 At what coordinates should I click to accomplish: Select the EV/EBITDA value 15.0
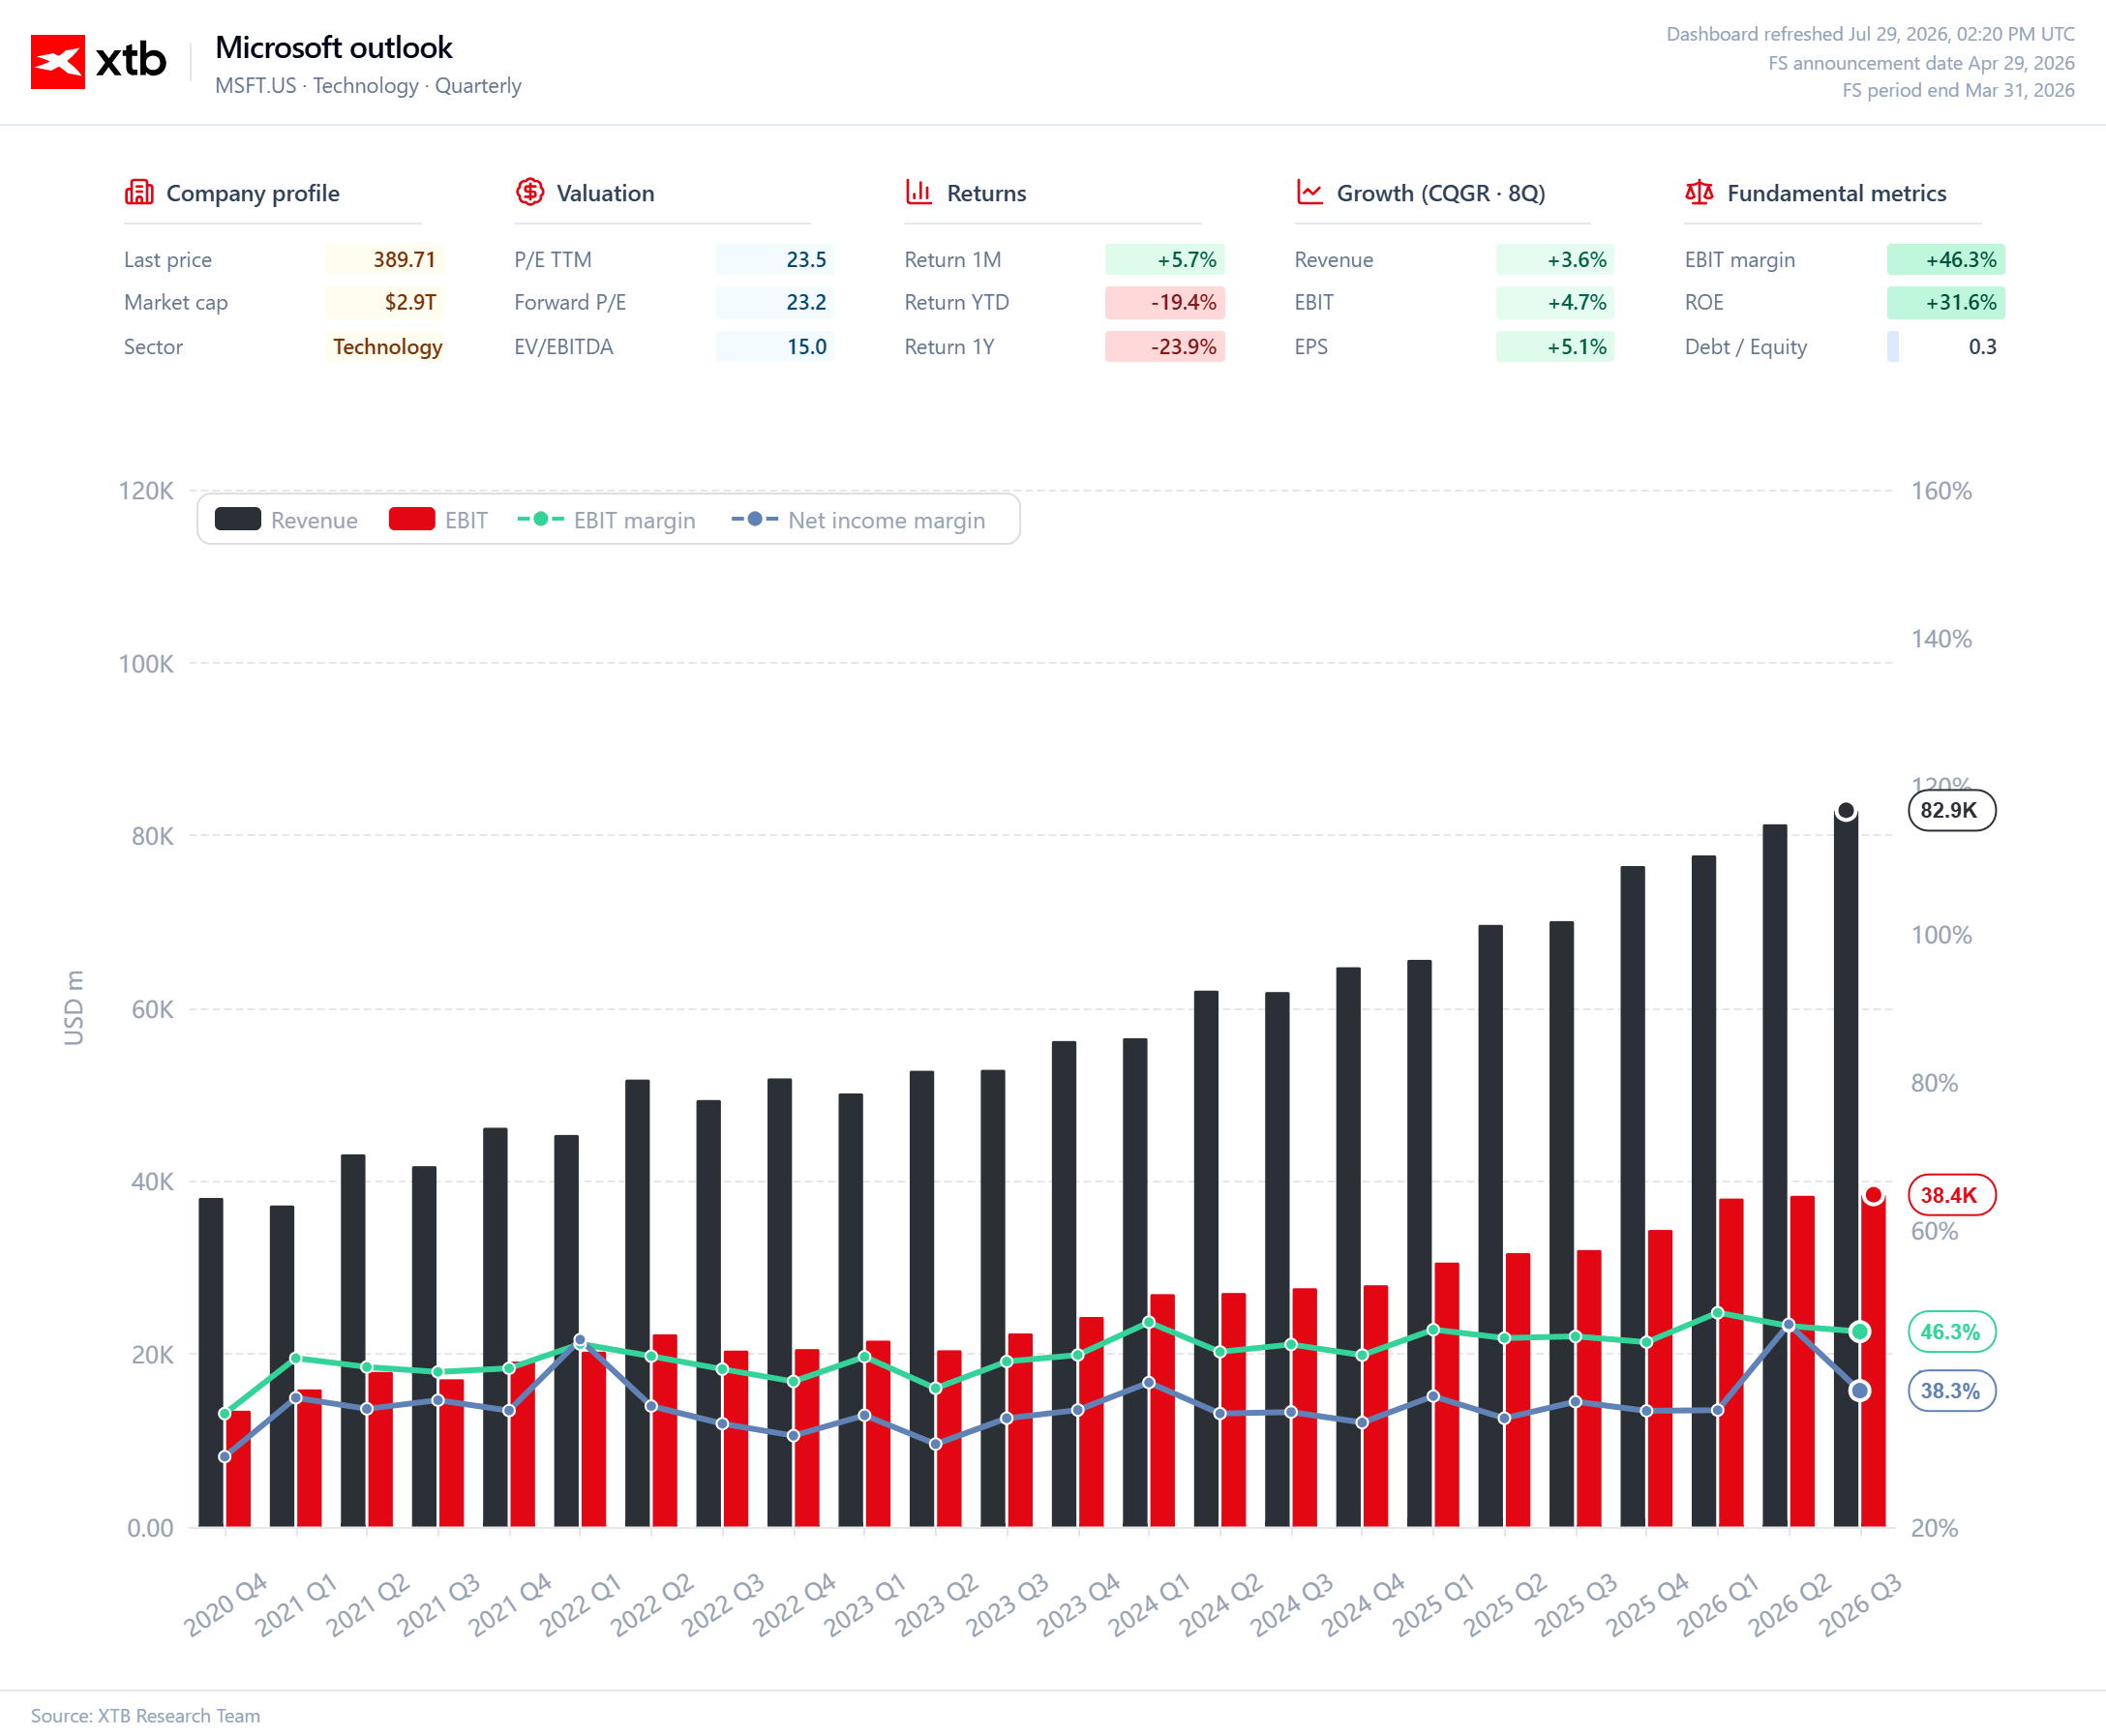(775, 347)
